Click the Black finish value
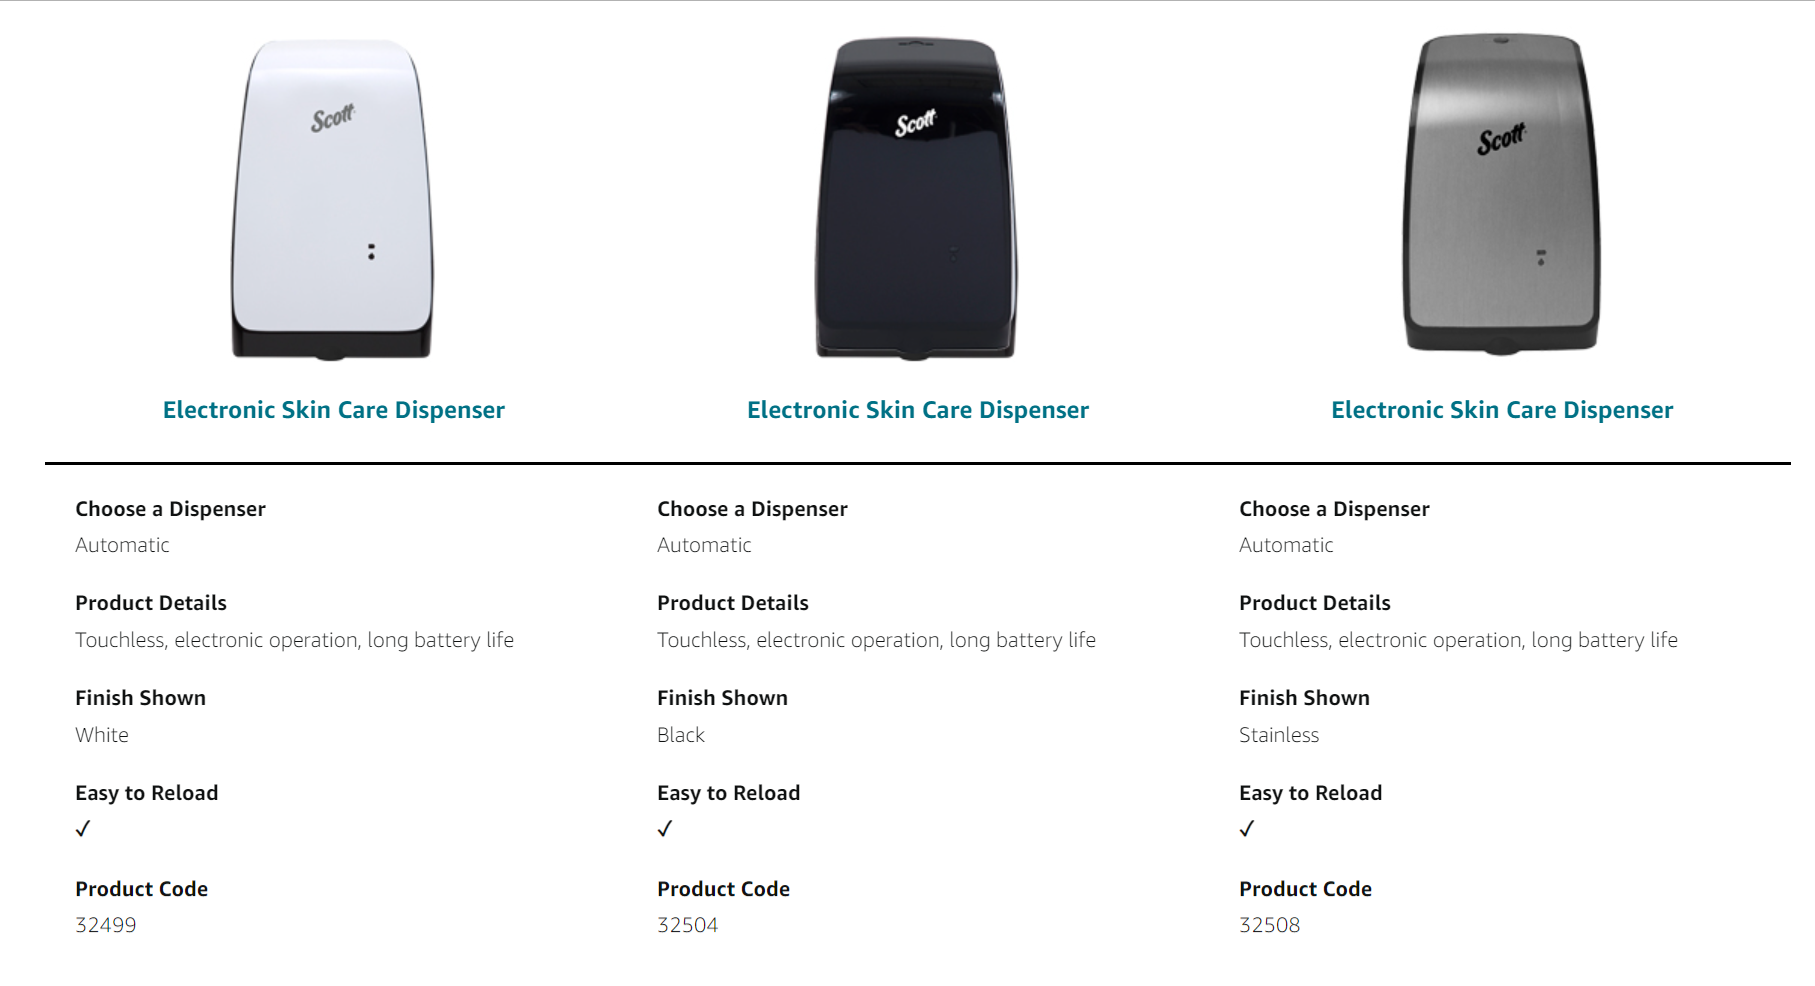The width and height of the screenshot is (1815, 986). pos(681,735)
